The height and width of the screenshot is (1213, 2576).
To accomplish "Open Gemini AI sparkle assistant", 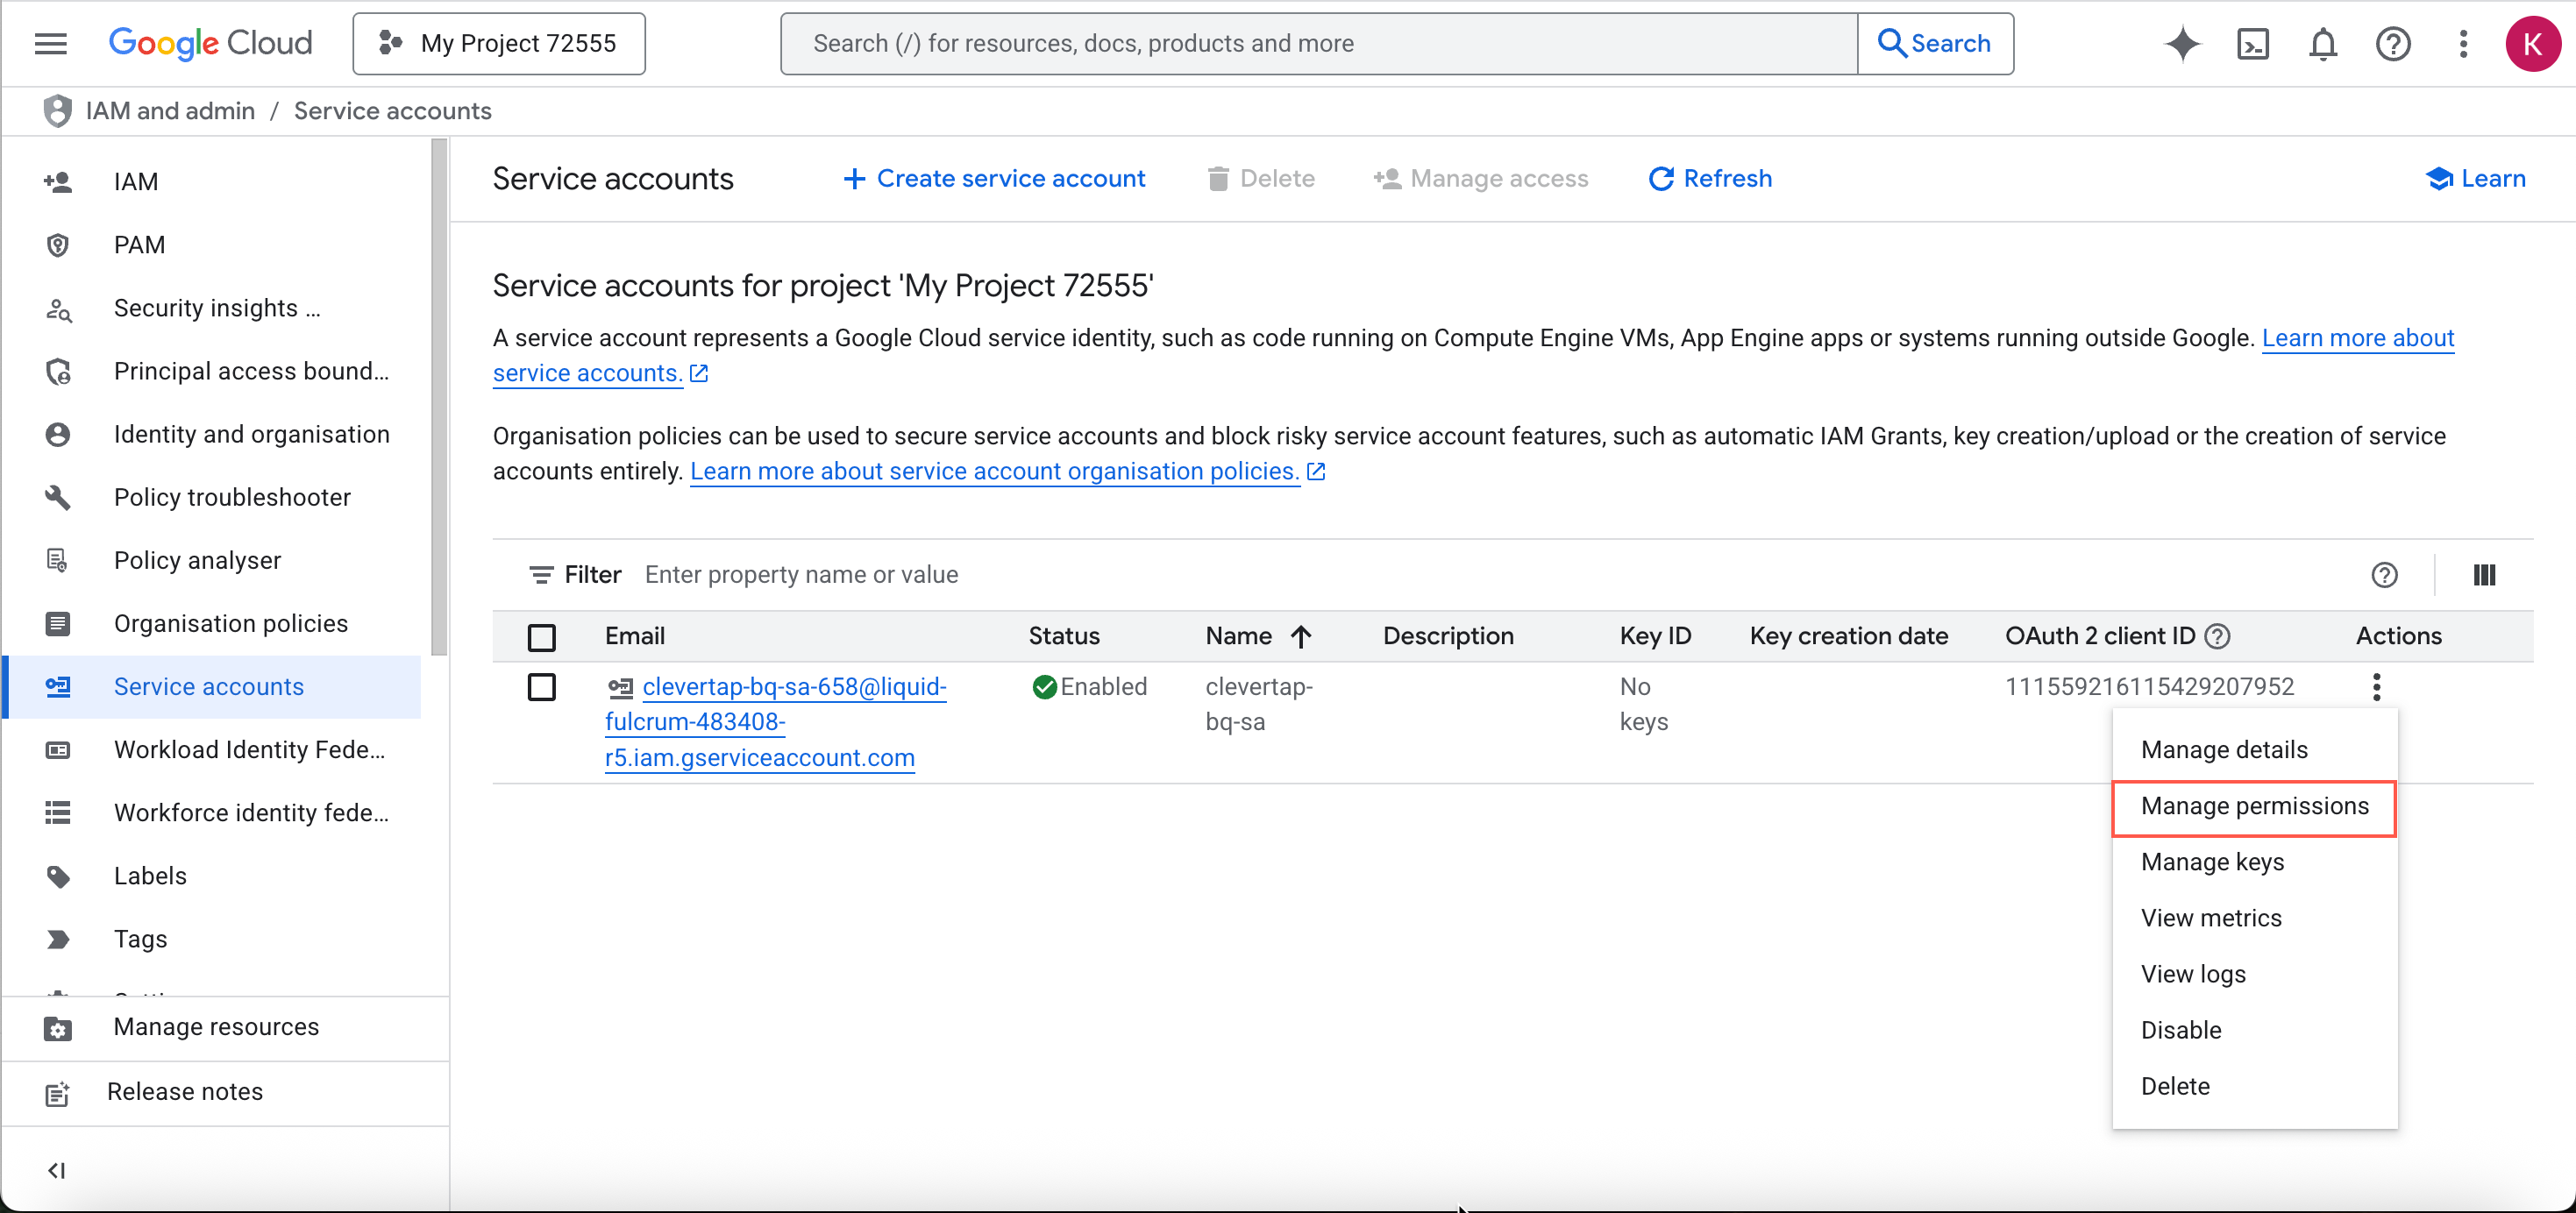I will pos(2182,44).
